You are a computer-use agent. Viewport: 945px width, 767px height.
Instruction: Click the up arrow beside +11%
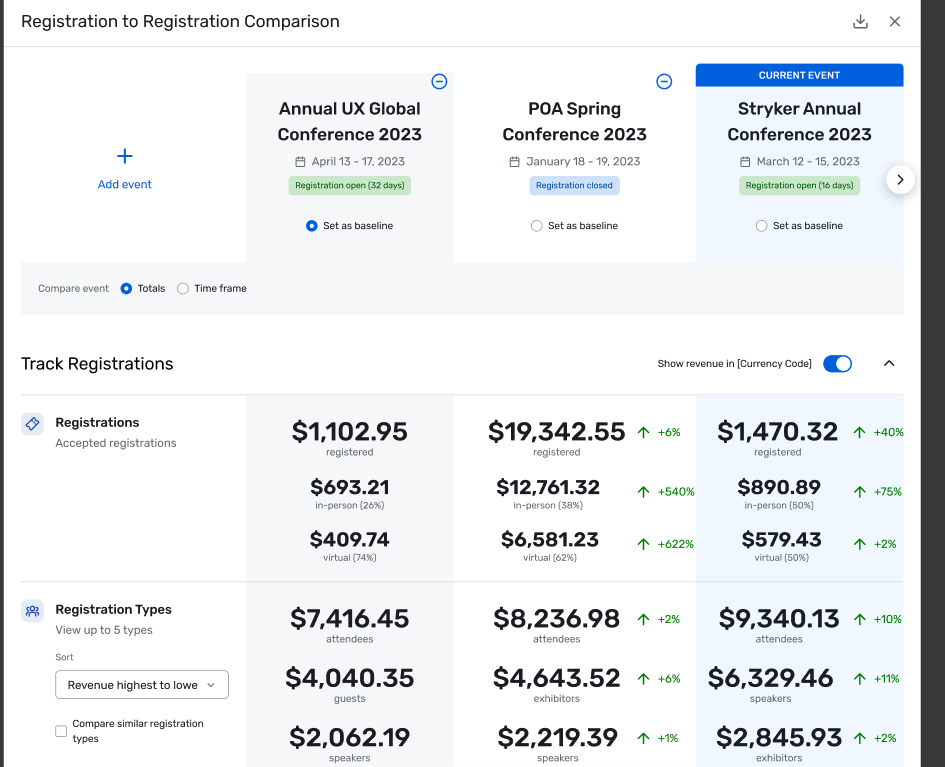[860, 678]
